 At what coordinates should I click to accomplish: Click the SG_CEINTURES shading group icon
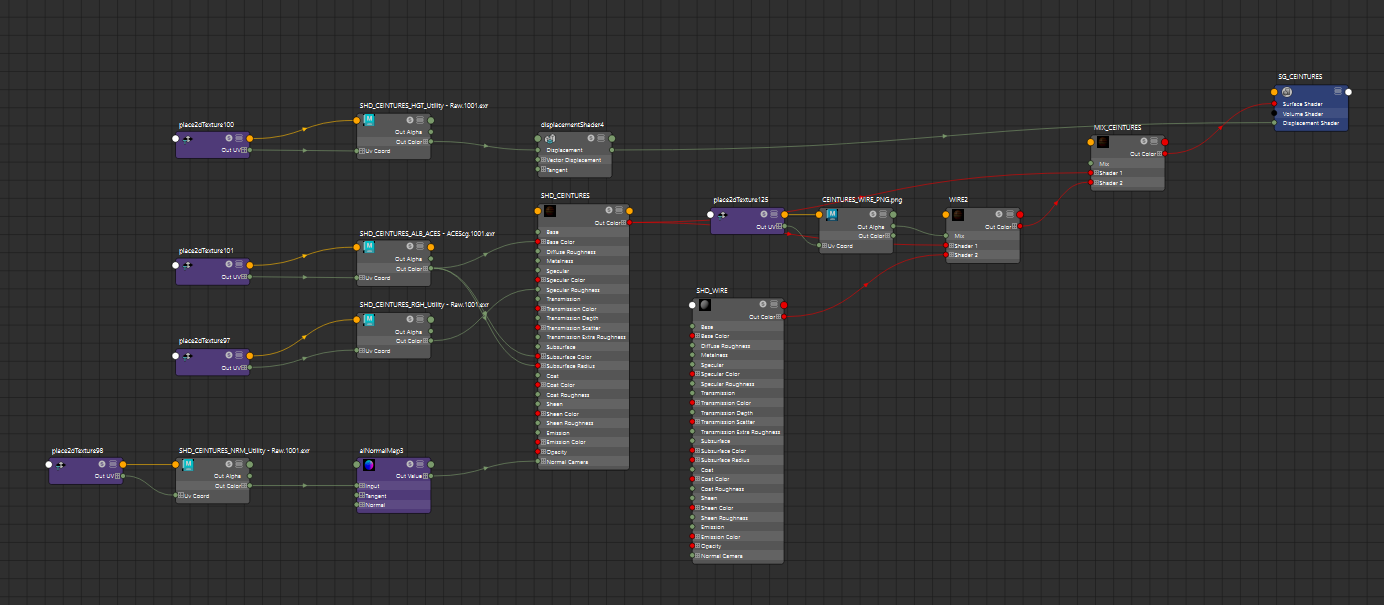click(x=1287, y=92)
